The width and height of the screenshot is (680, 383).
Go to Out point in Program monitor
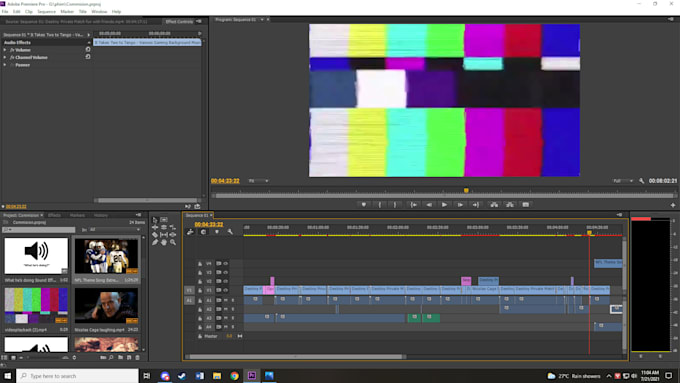tap(476, 205)
